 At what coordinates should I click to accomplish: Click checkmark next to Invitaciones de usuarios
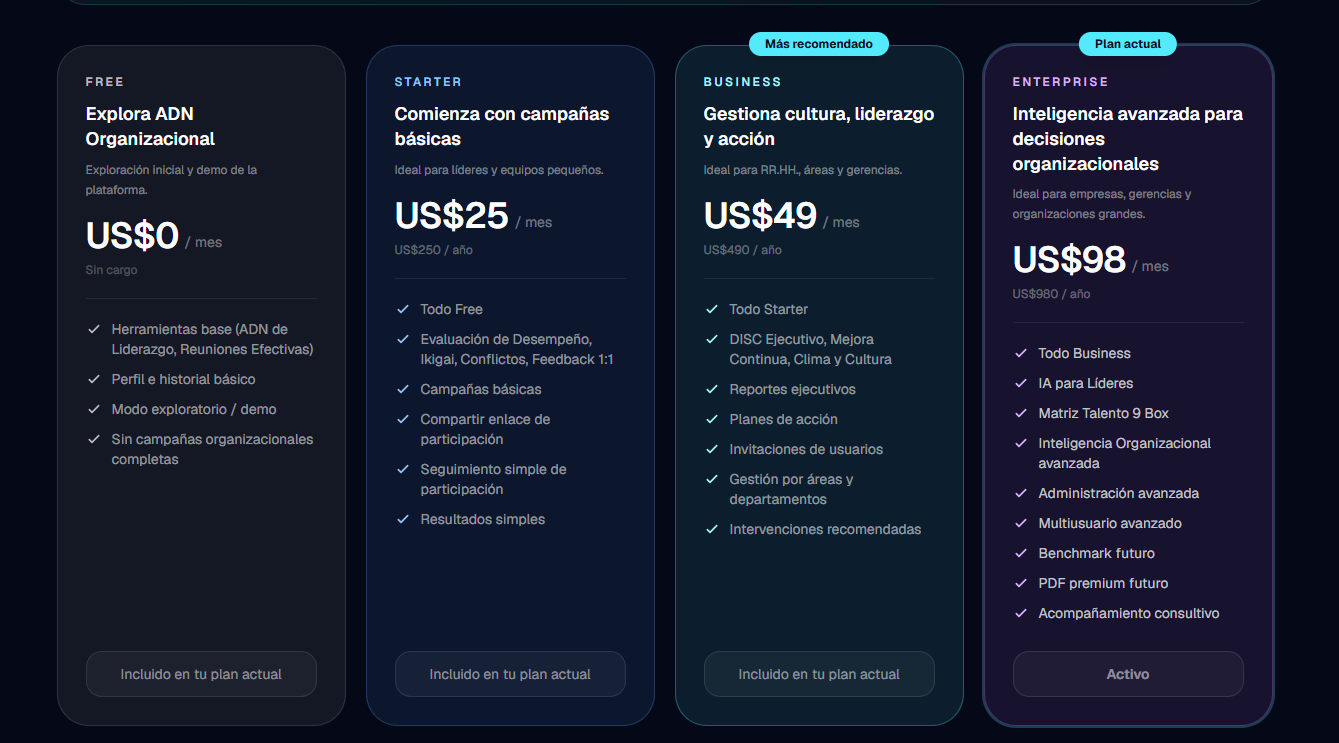(x=712, y=449)
